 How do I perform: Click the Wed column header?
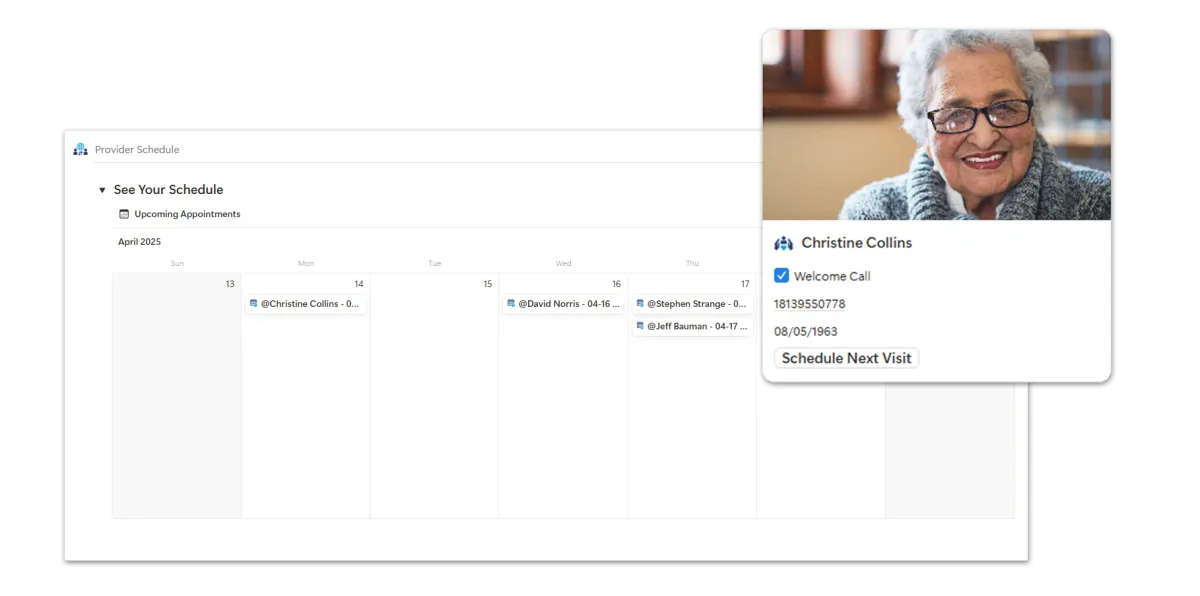564,264
